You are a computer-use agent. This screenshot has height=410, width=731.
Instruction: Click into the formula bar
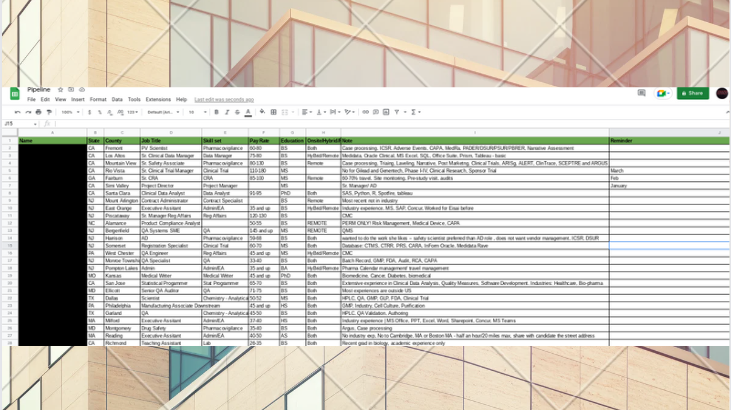pos(392,124)
